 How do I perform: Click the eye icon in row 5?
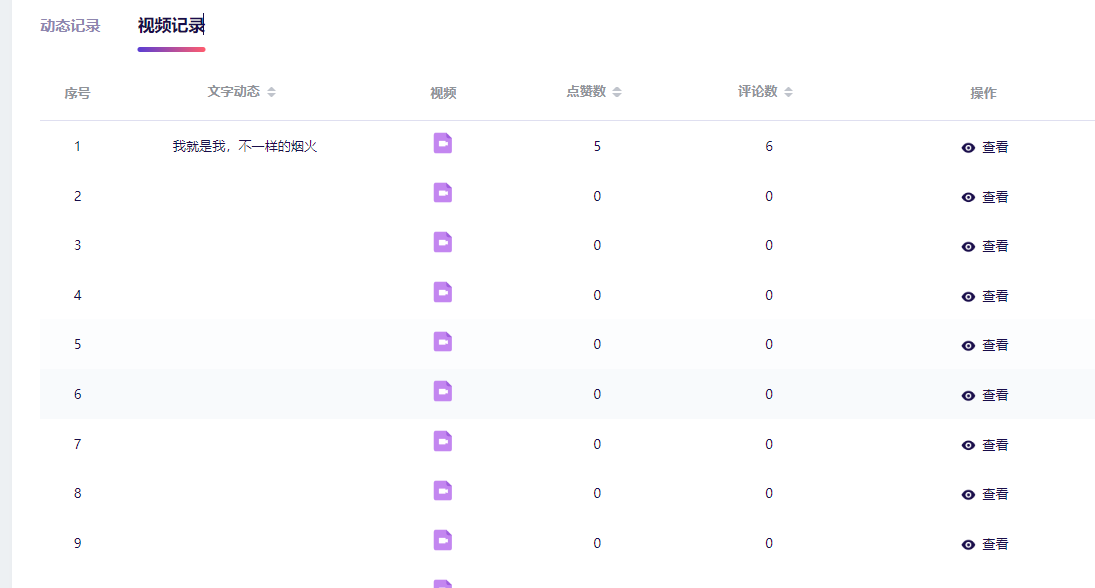click(968, 346)
